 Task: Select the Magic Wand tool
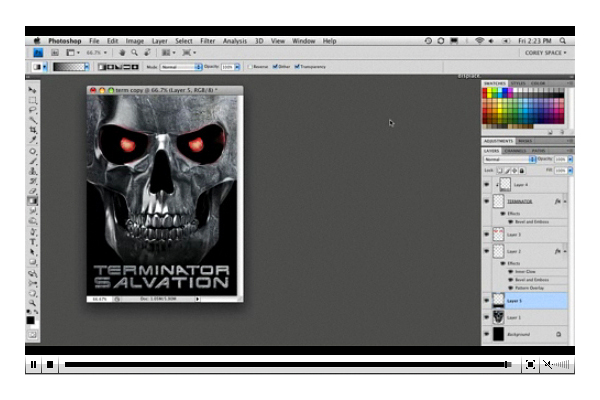click(x=33, y=120)
